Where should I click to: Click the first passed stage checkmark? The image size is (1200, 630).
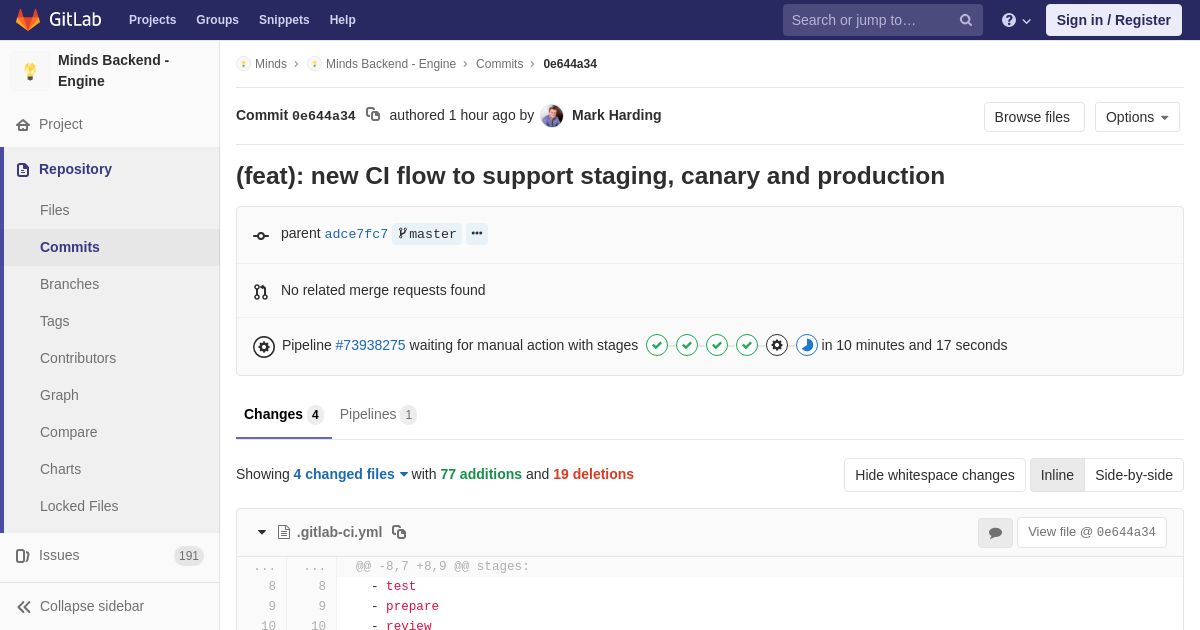(657, 345)
